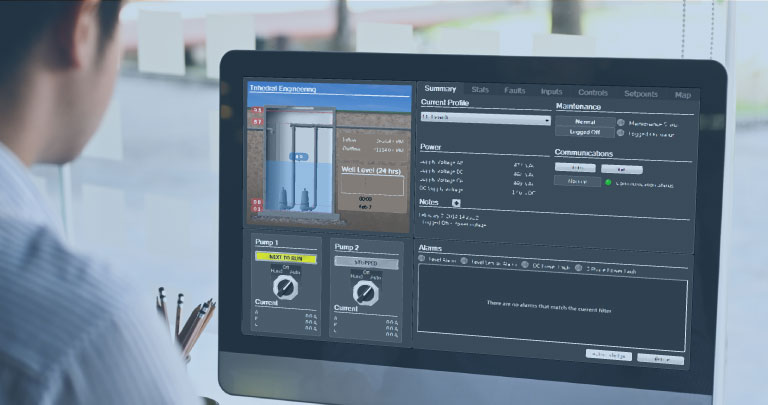Click the green communication status indicator
Viewport: 768px width, 405px height.
coord(607,183)
